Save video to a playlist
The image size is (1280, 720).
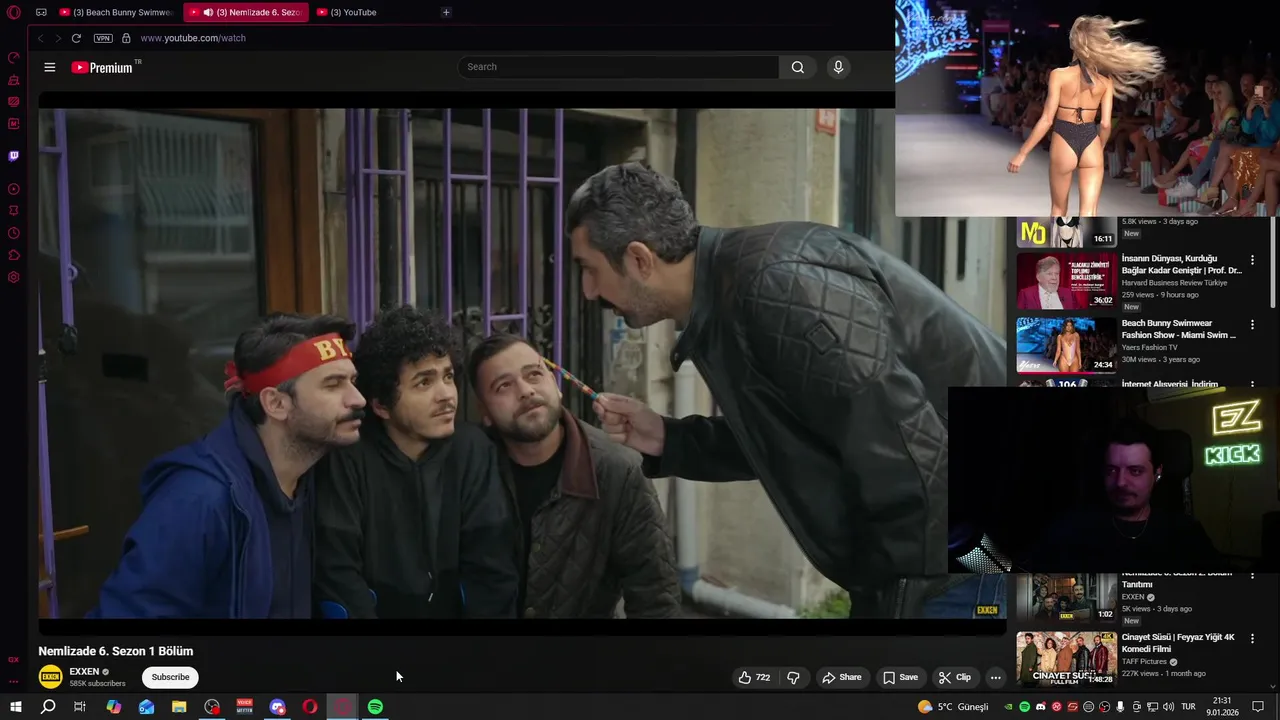click(900, 677)
